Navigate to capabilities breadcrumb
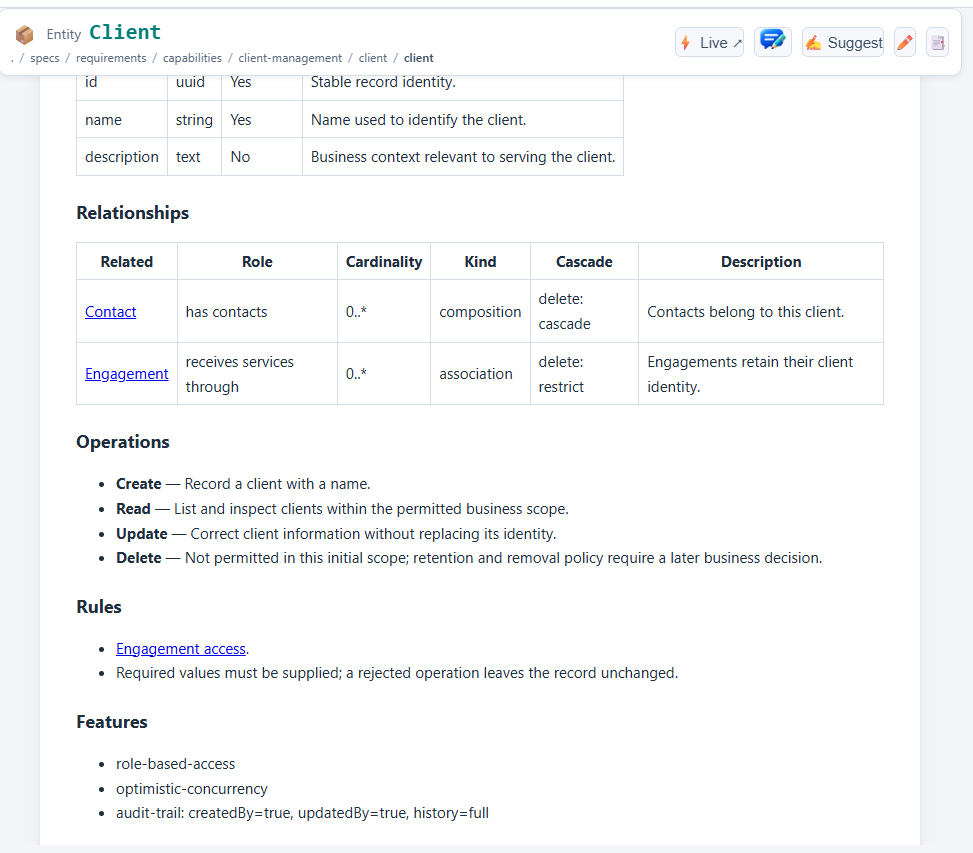This screenshot has height=853, width=973. (192, 58)
